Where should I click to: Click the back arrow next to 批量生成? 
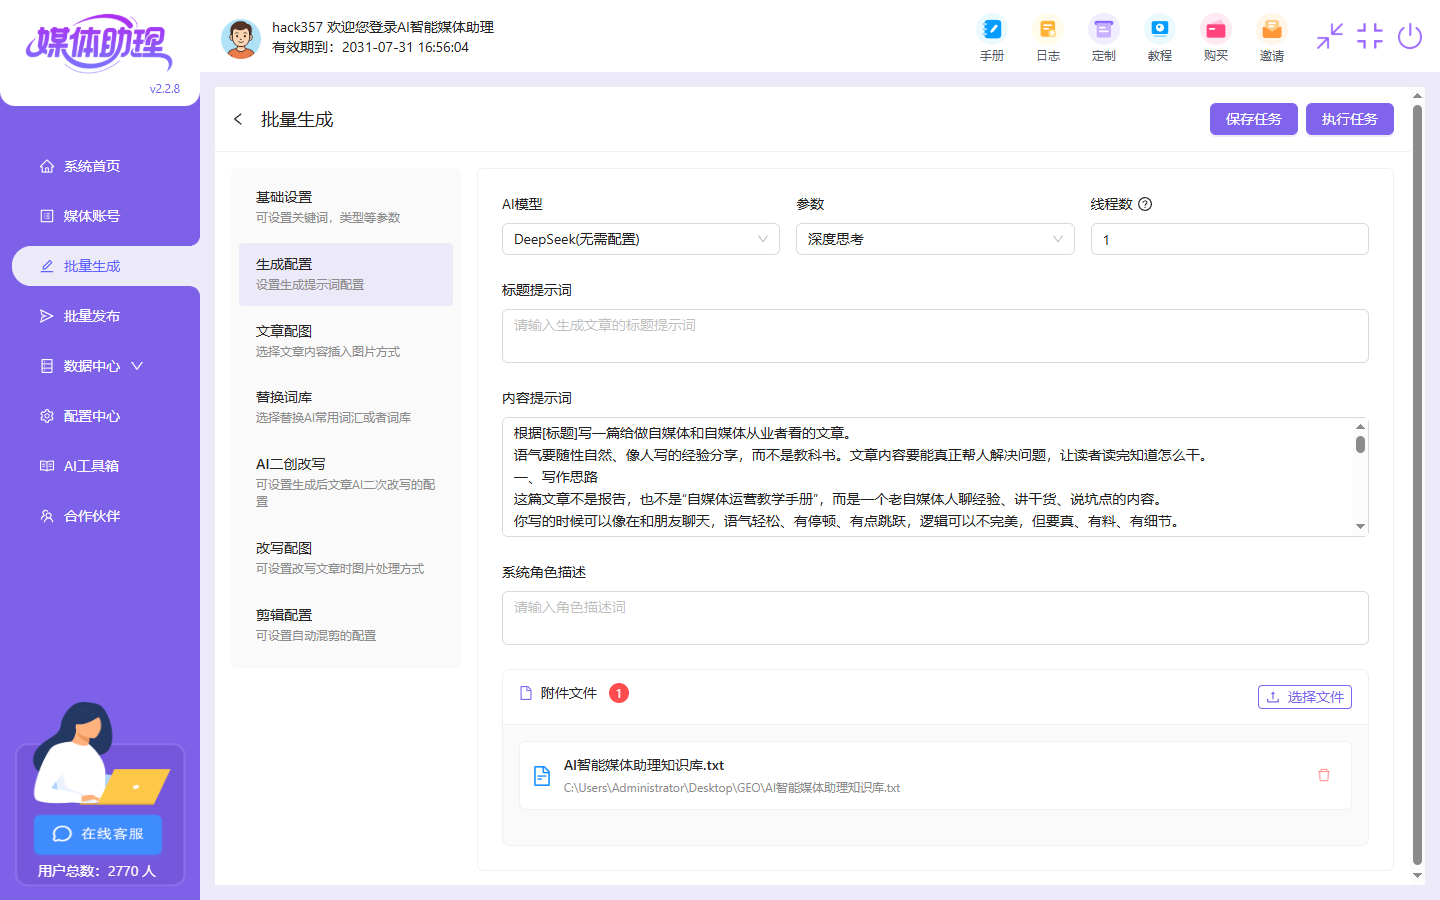coord(238,118)
